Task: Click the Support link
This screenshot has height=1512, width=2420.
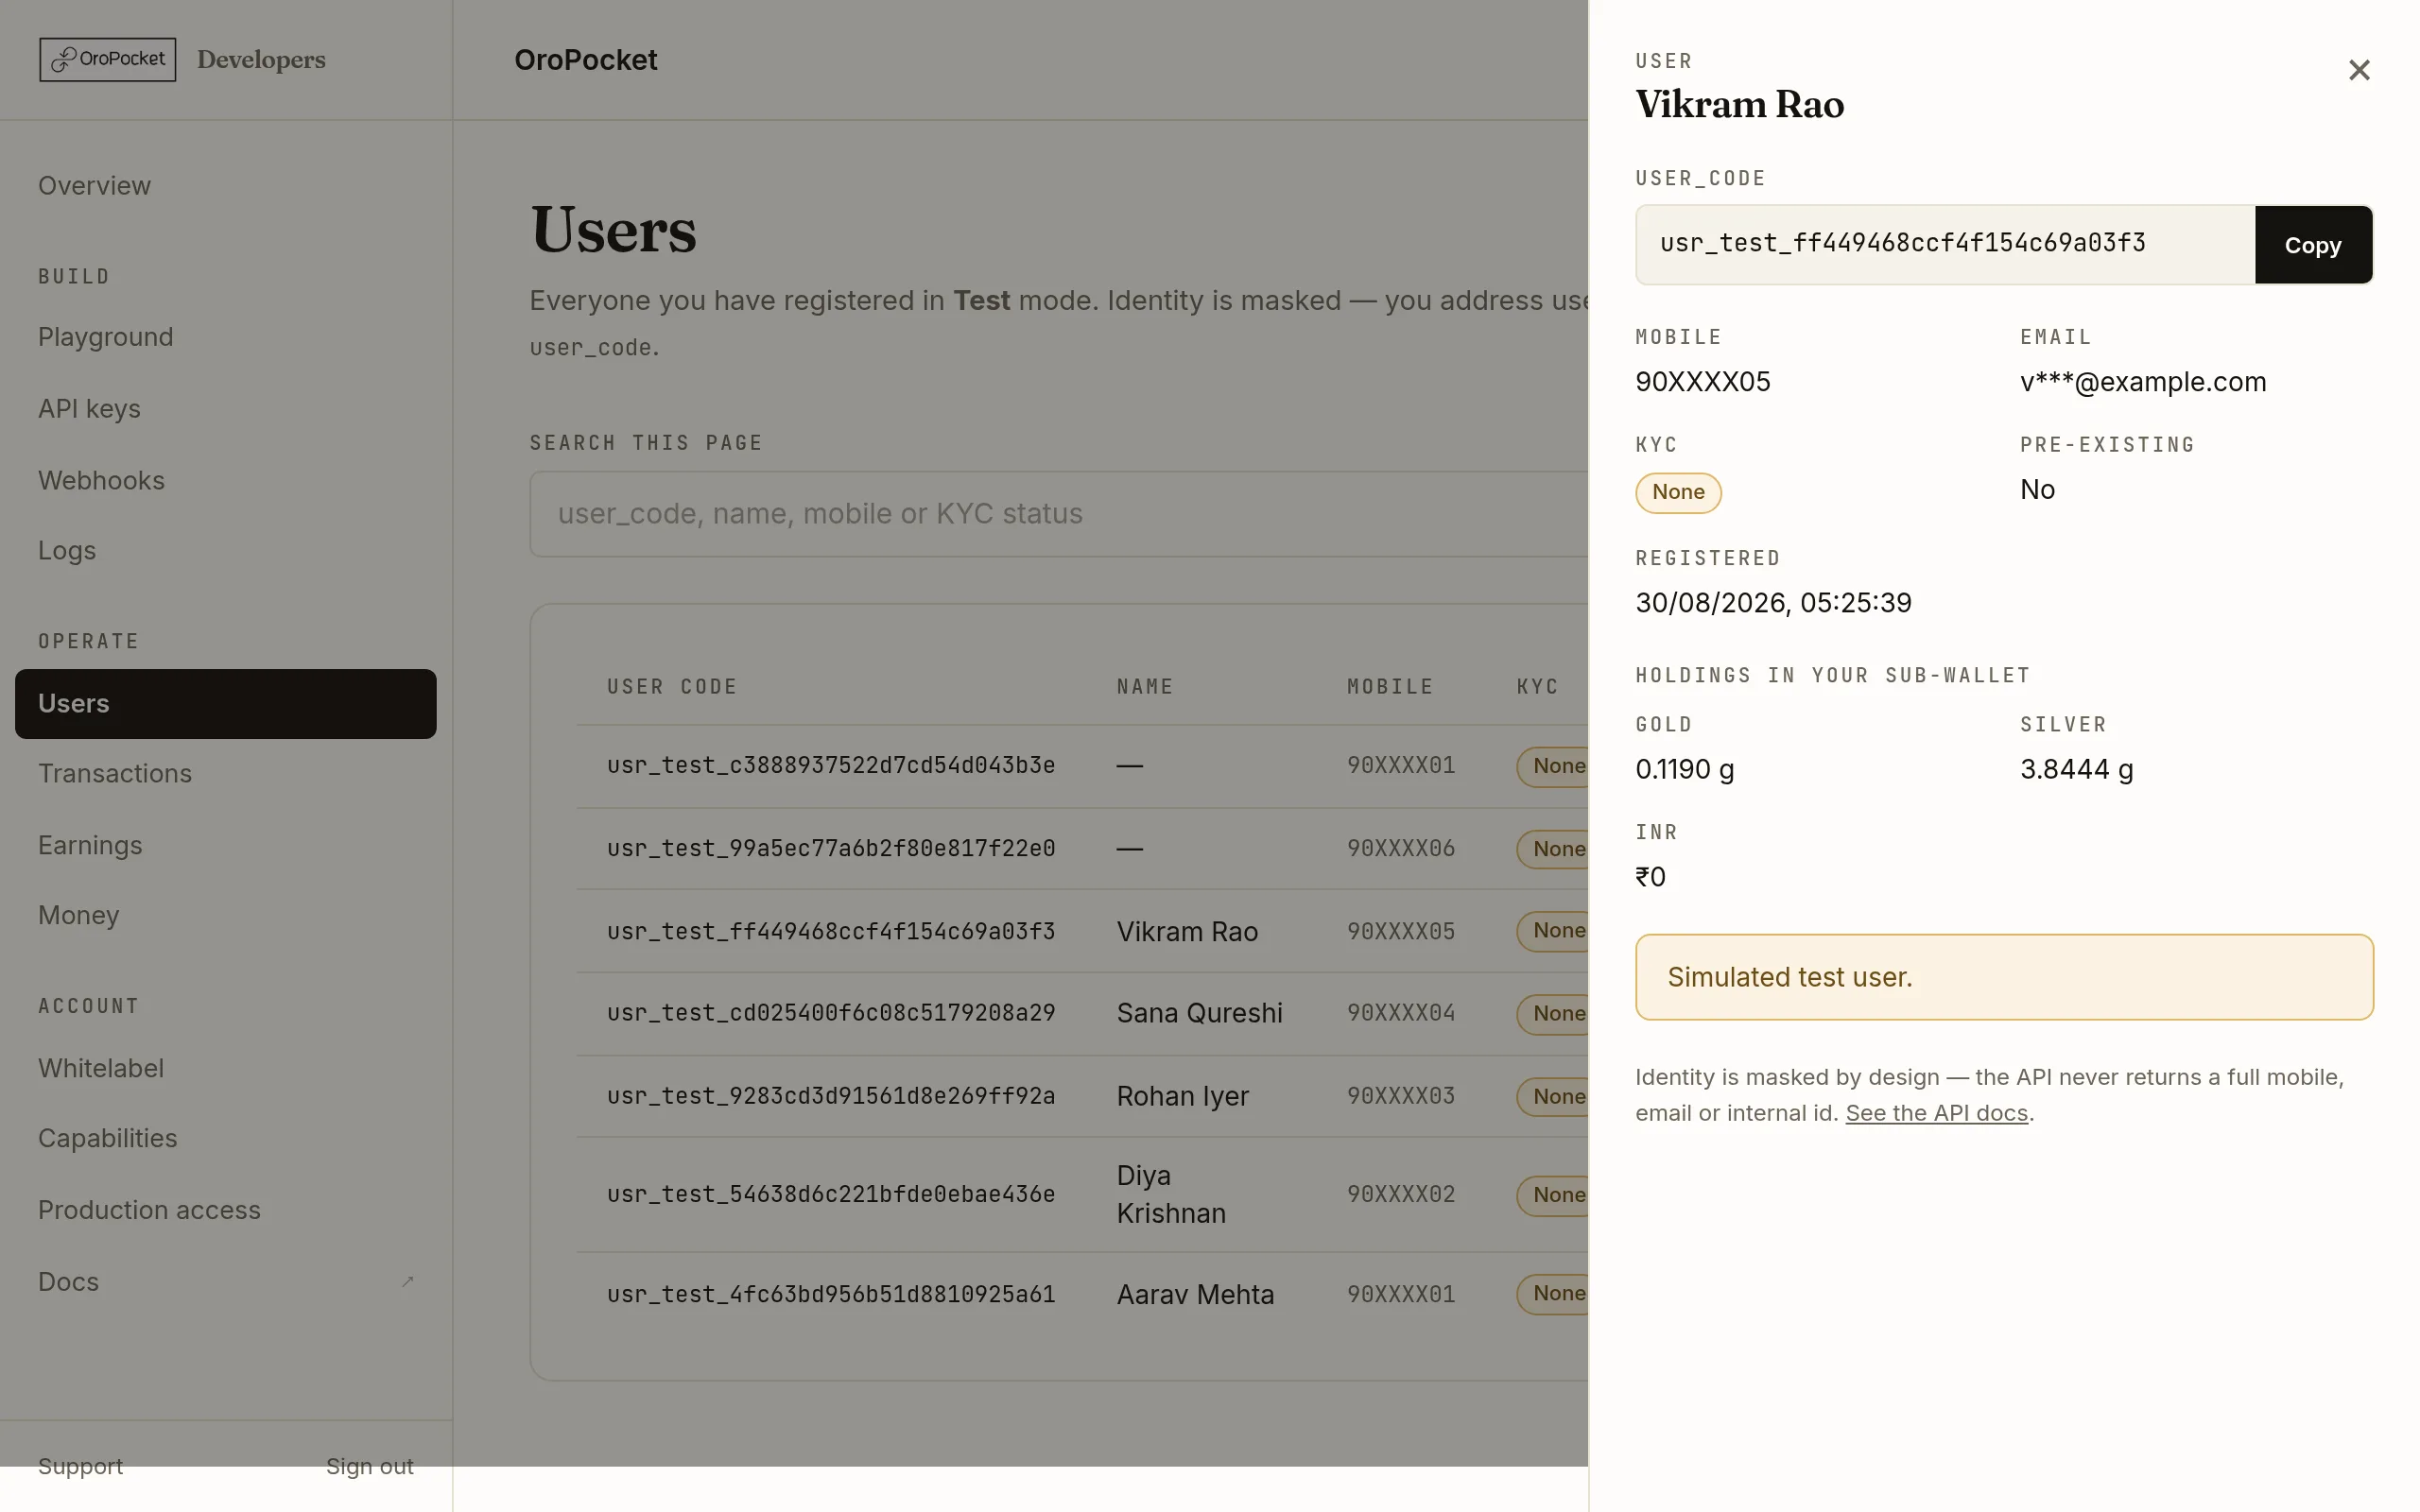Action: [x=80, y=1467]
